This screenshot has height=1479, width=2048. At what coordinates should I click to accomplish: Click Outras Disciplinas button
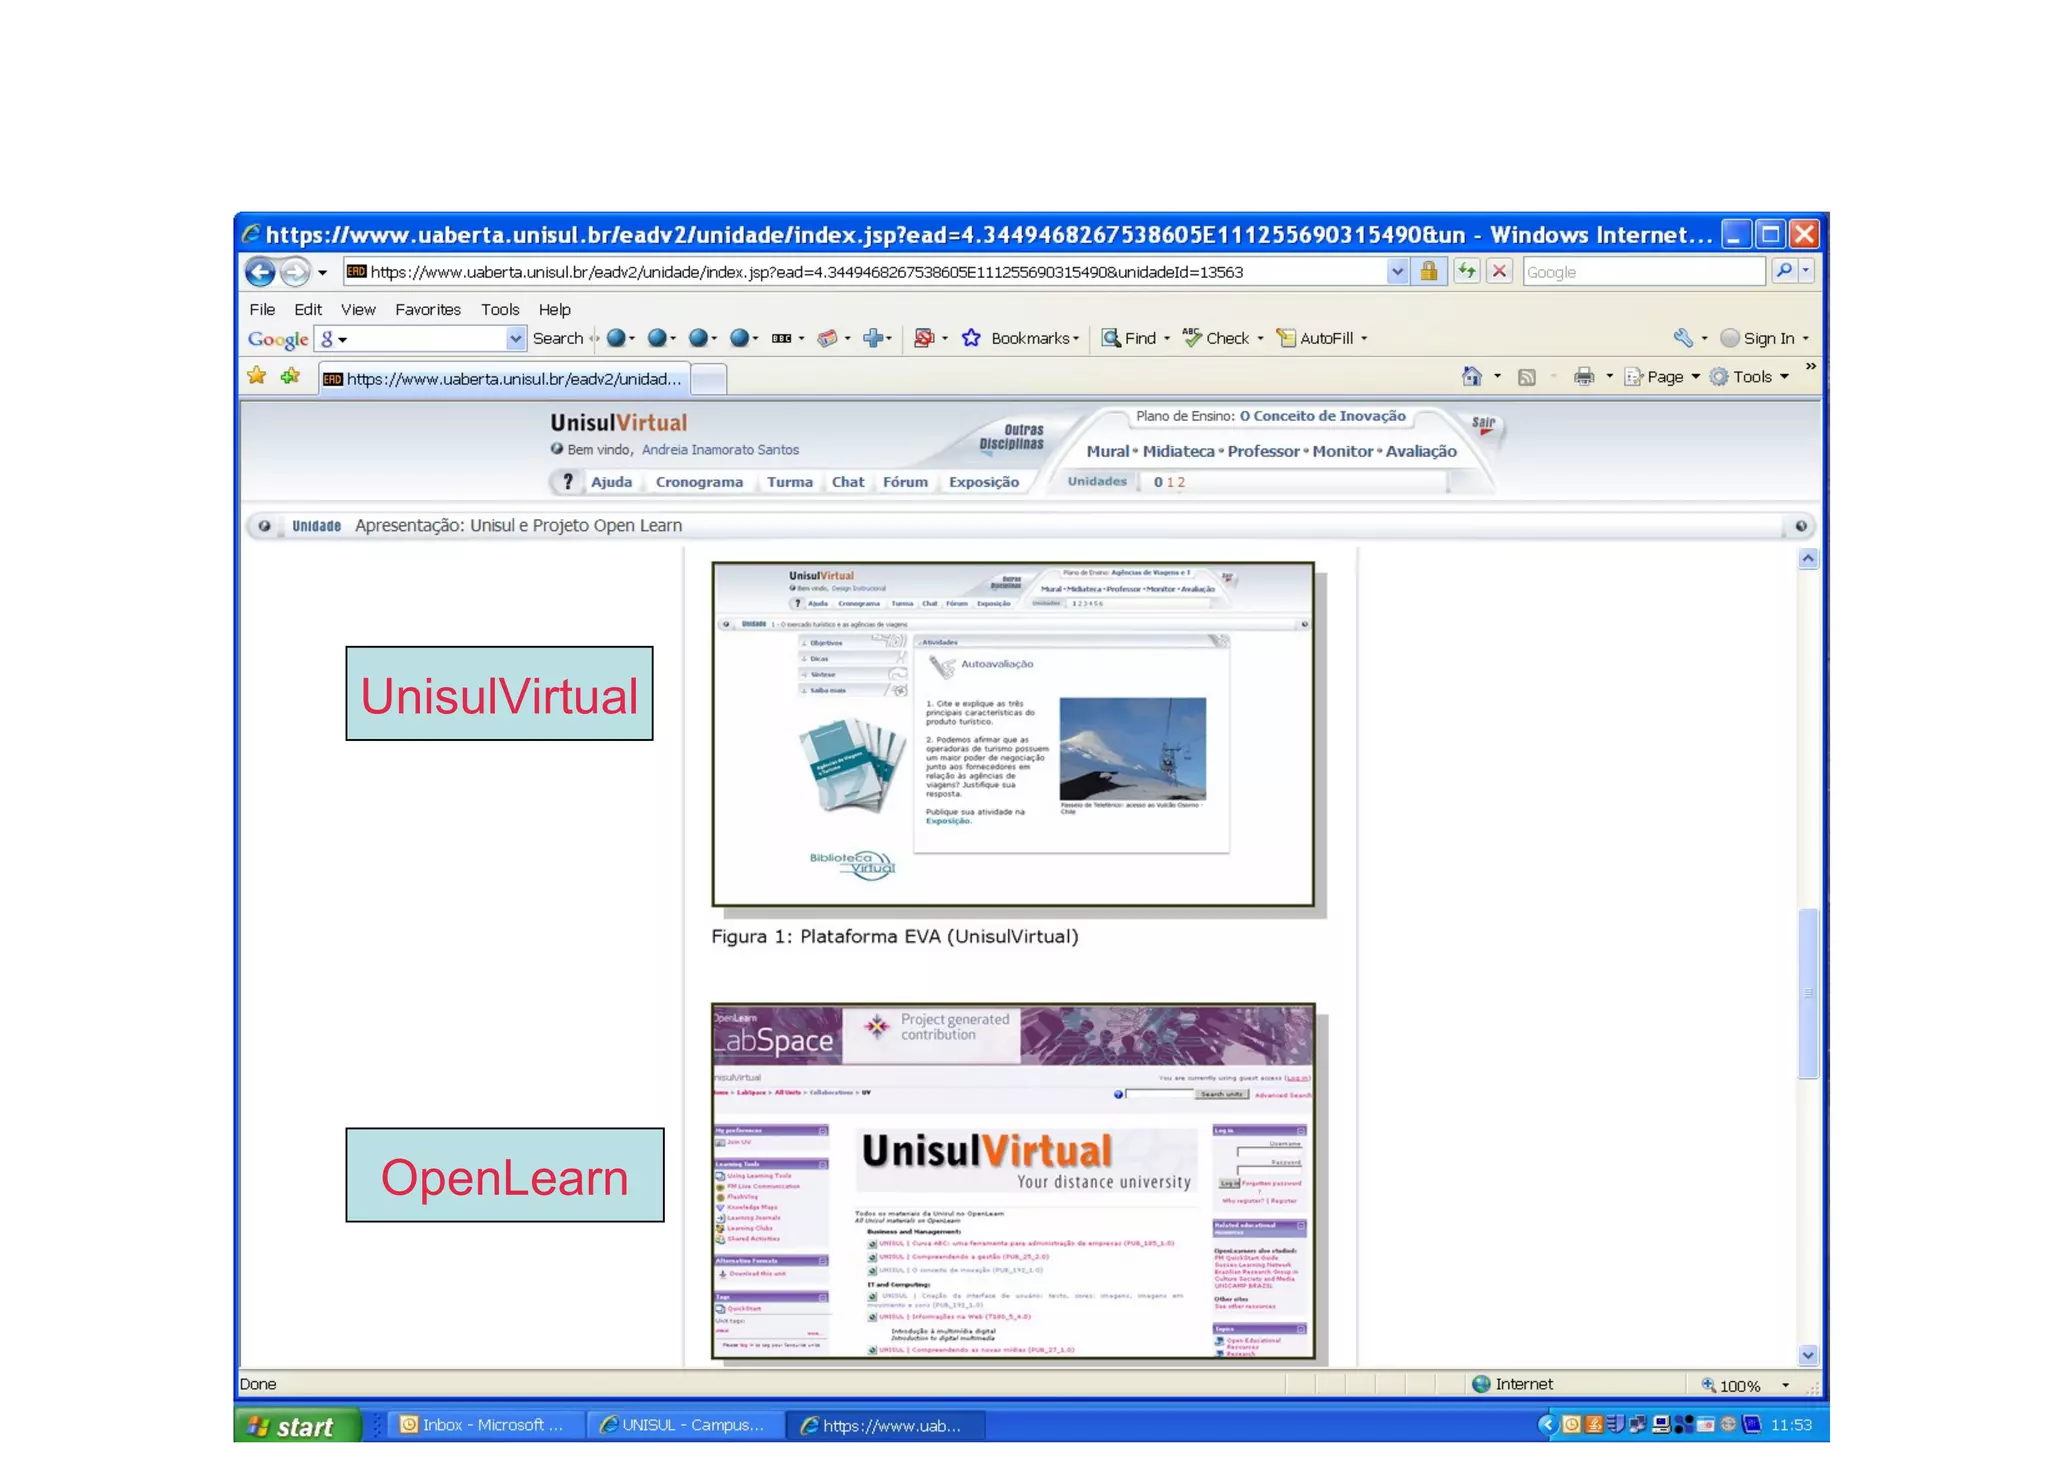(x=1011, y=437)
